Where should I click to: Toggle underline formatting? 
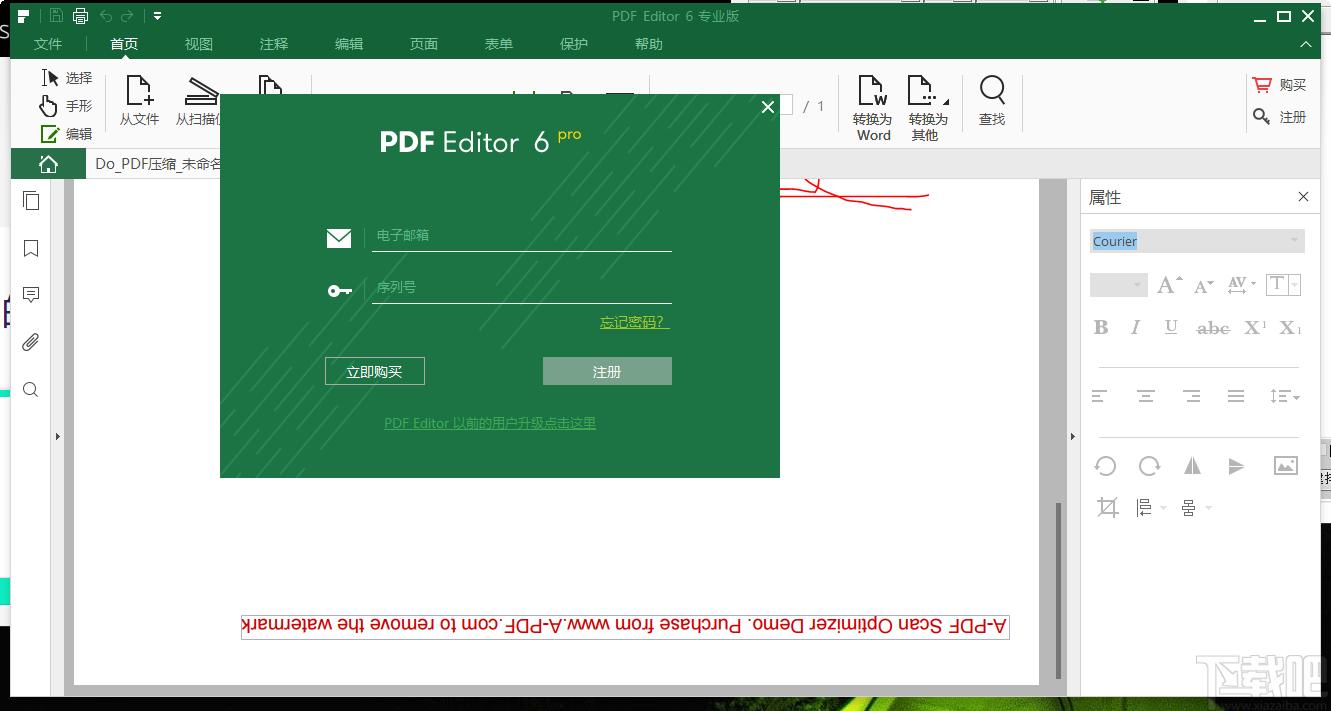1171,327
